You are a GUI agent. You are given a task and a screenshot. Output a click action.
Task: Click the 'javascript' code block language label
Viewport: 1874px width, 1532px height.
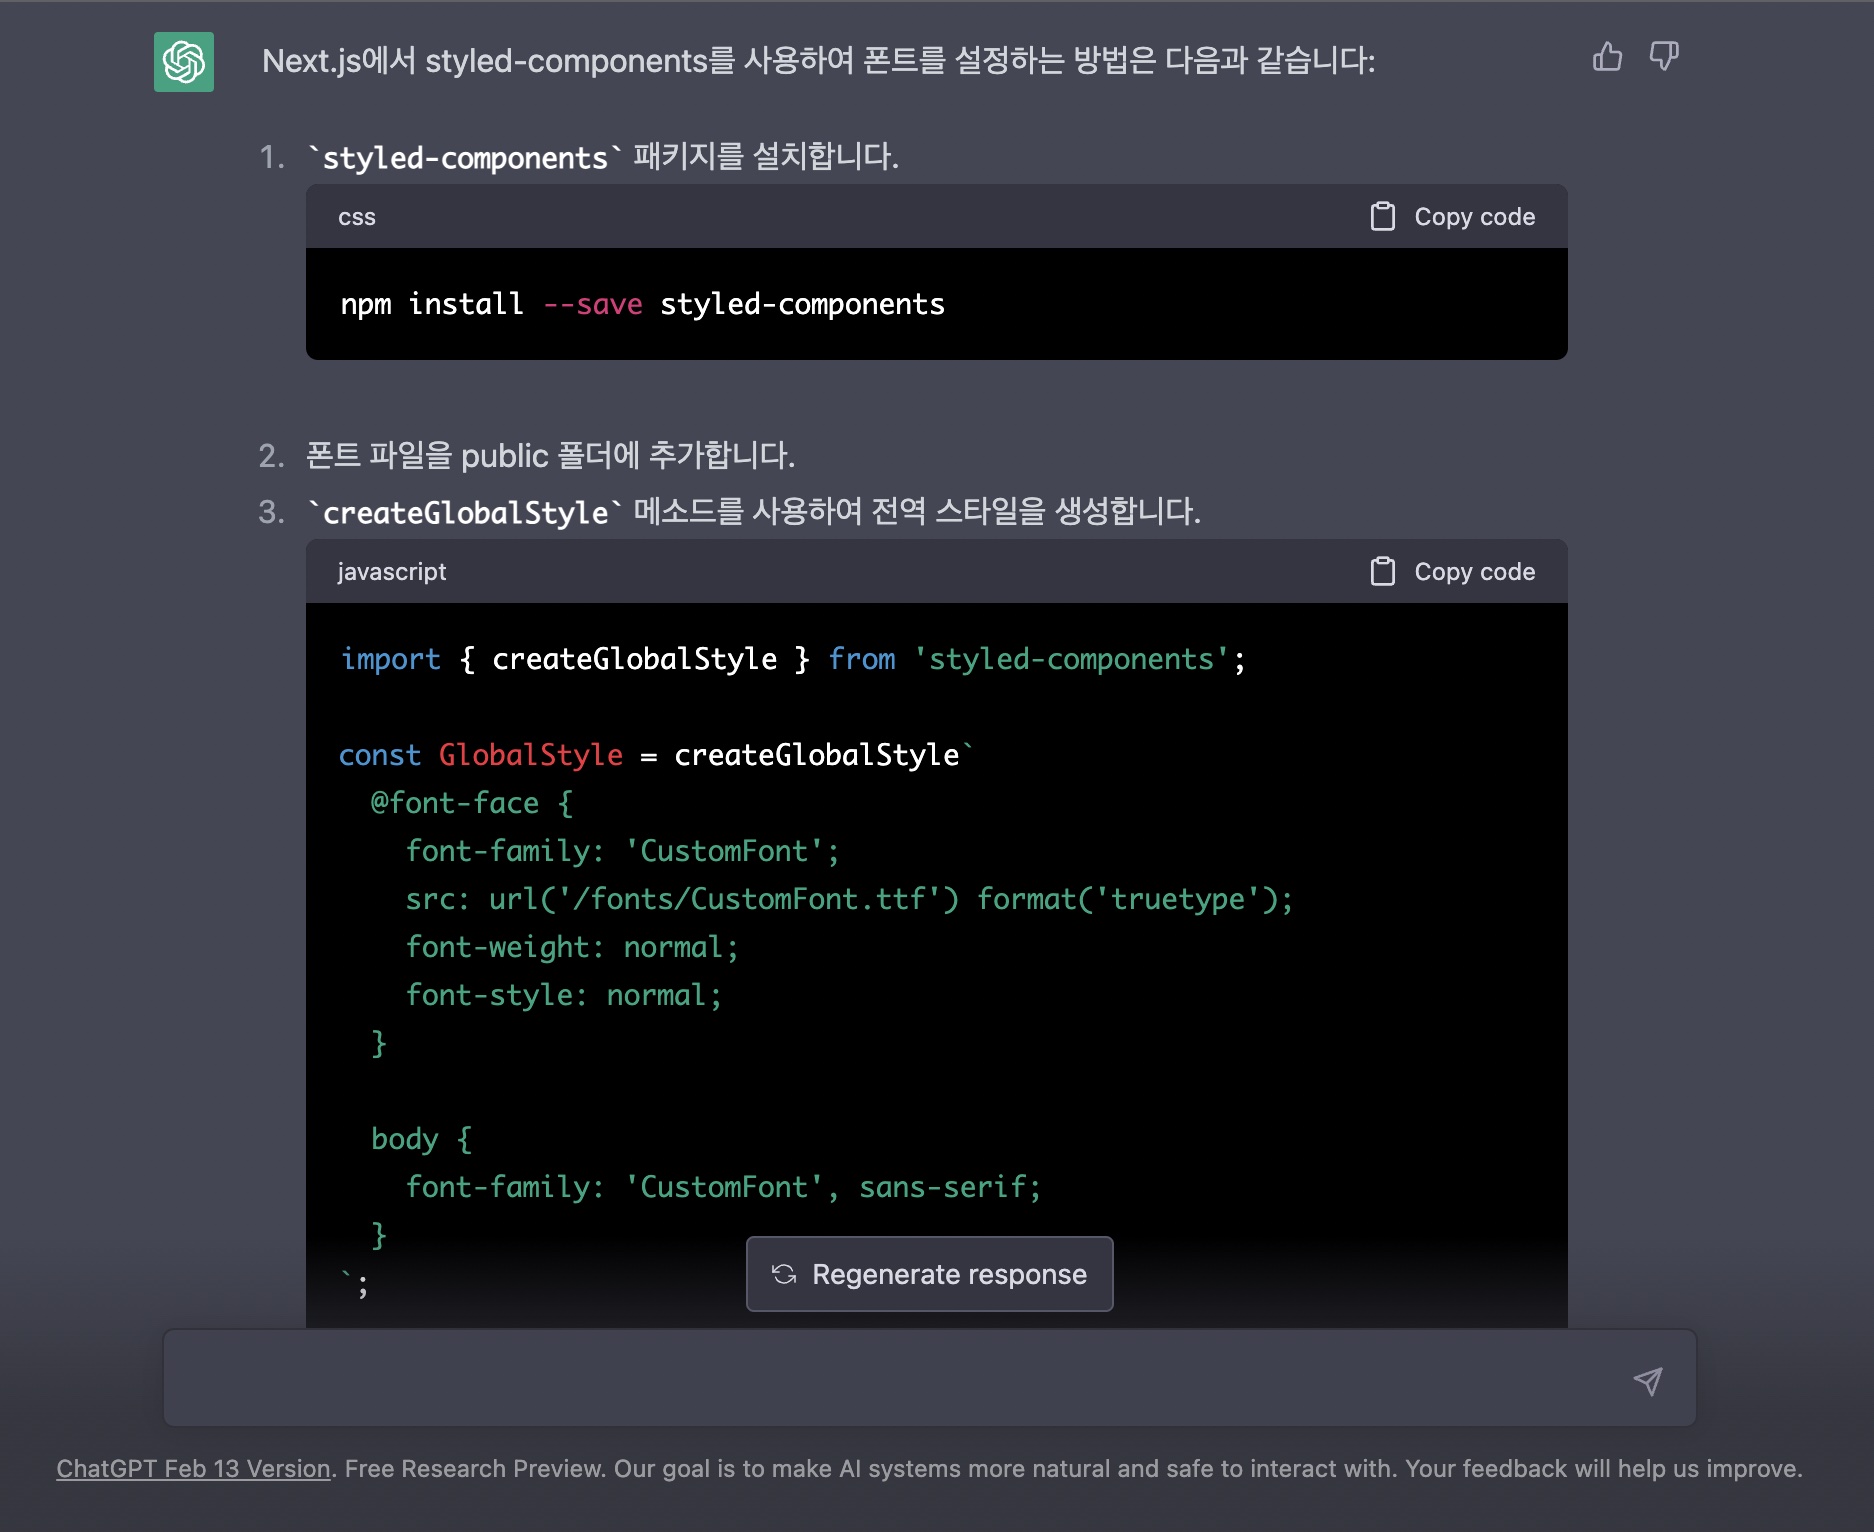pyautogui.click(x=392, y=572)
